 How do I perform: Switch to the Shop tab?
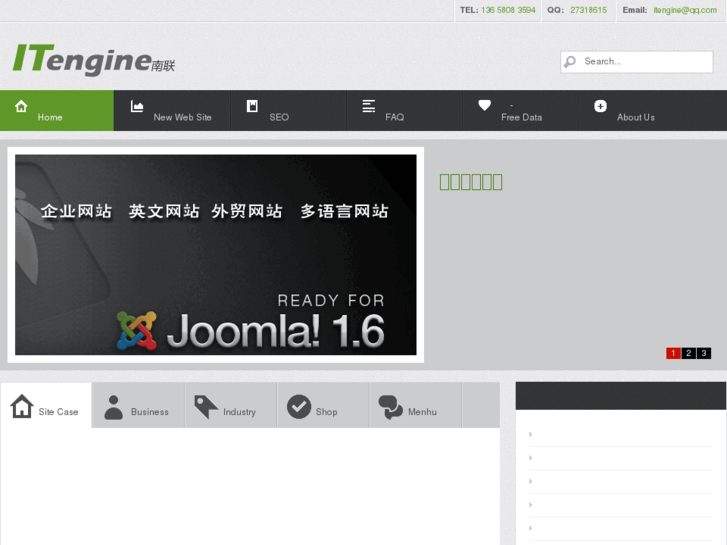tap(323, 405)
